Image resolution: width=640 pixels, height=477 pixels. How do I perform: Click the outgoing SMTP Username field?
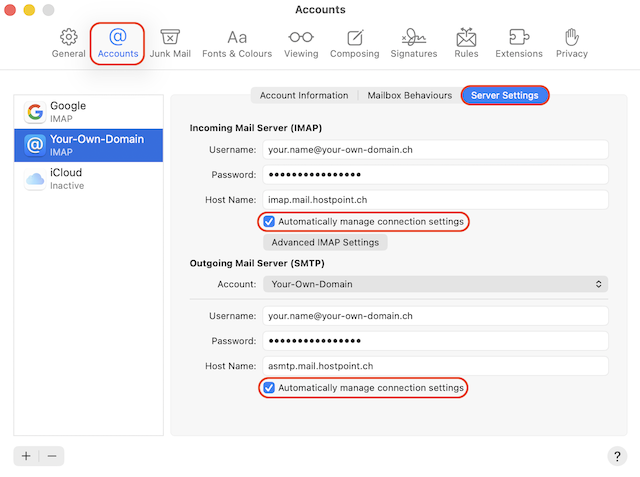436,316
